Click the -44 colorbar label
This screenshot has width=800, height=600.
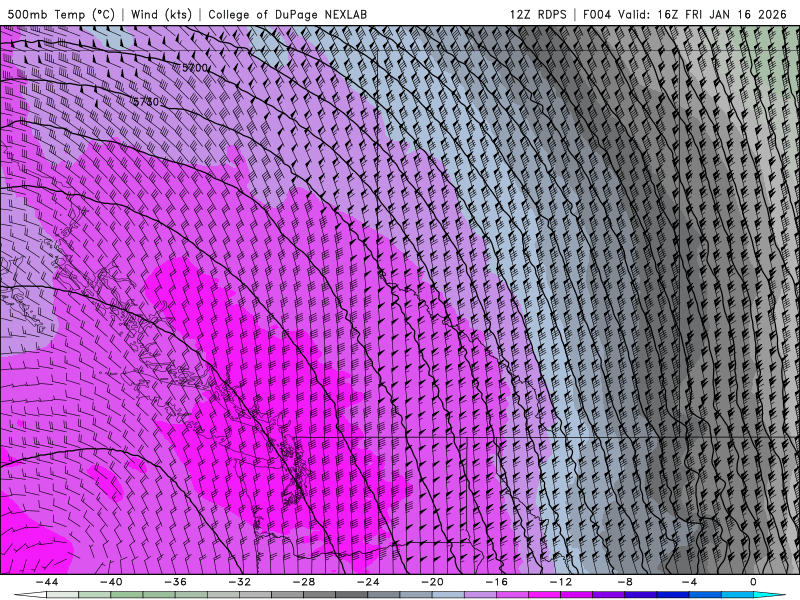pyautogui.click(x=47, y=582)
